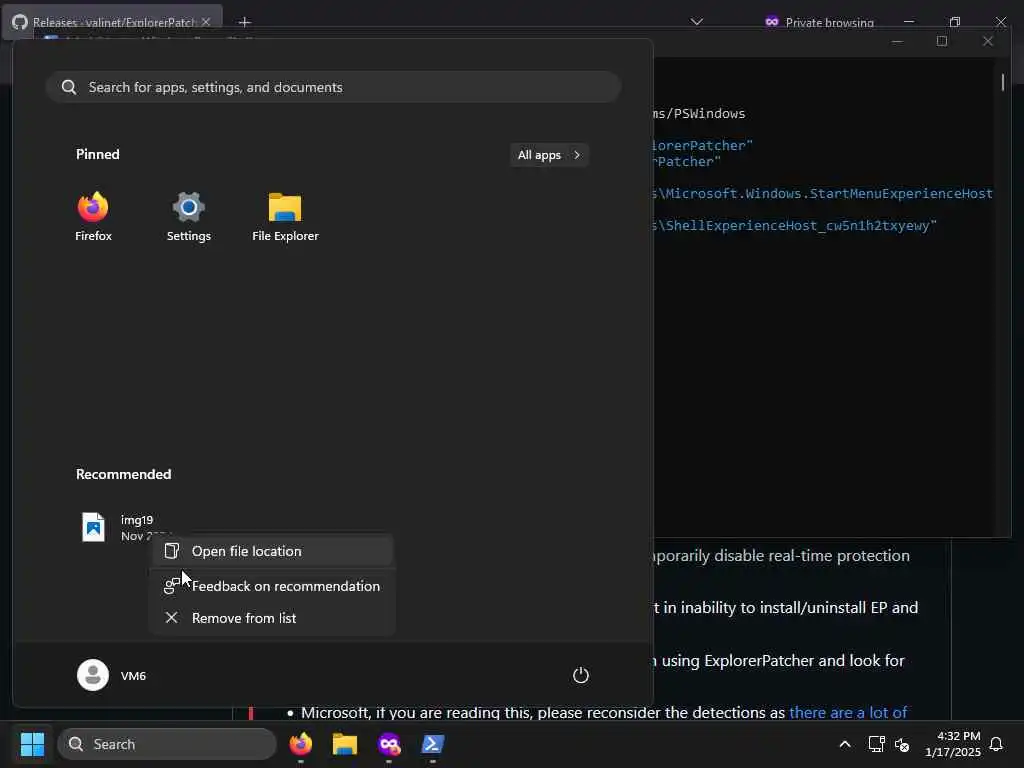Select the Releases valinet/ExplorerPatcher tab

coord(112,22)
